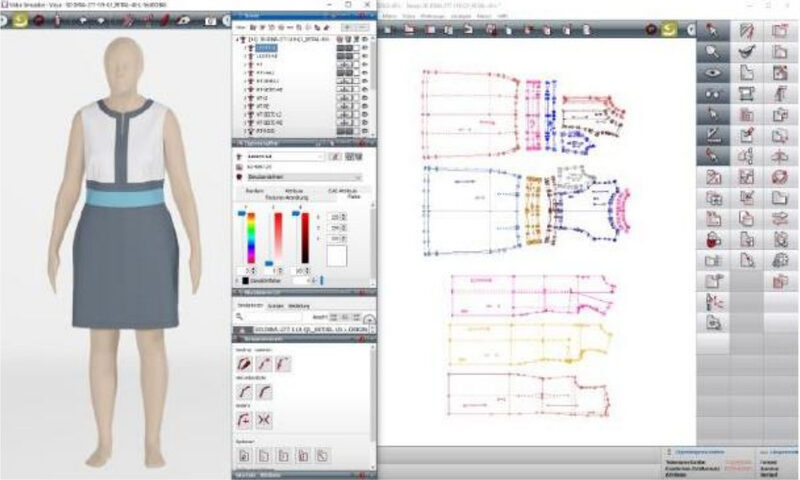Select highlighted pattern piece in scene tree

tap(267, 48)
